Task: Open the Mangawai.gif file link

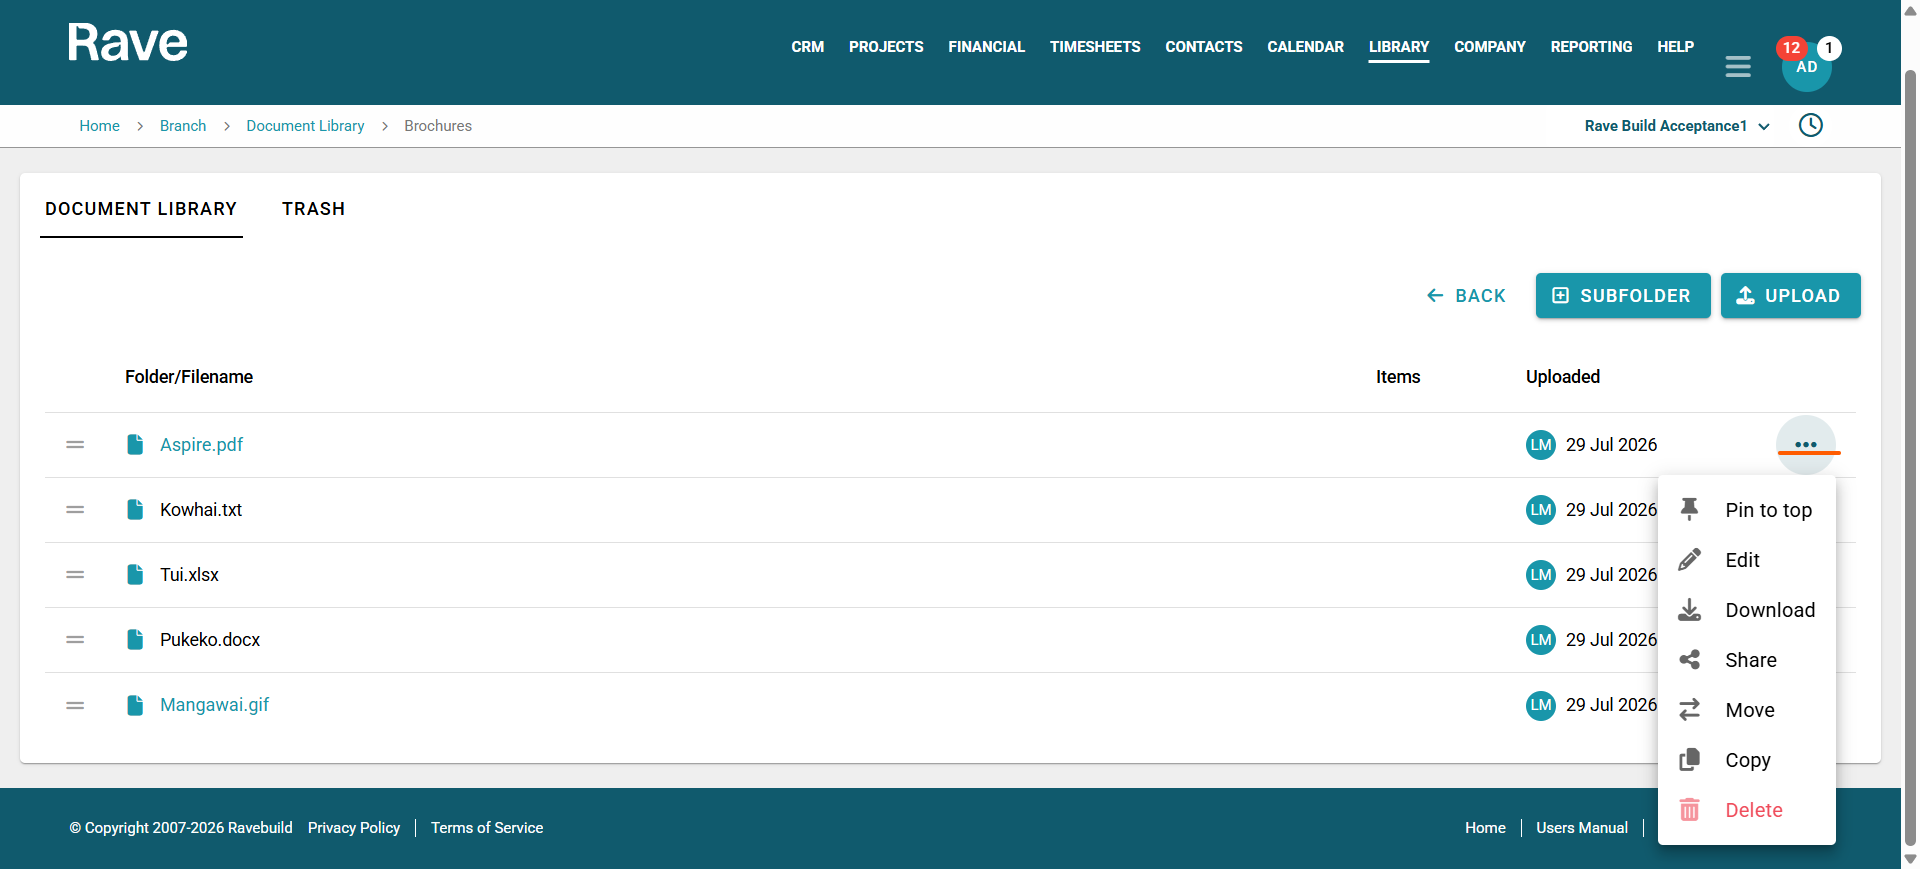Action: (x=214, y=705)
